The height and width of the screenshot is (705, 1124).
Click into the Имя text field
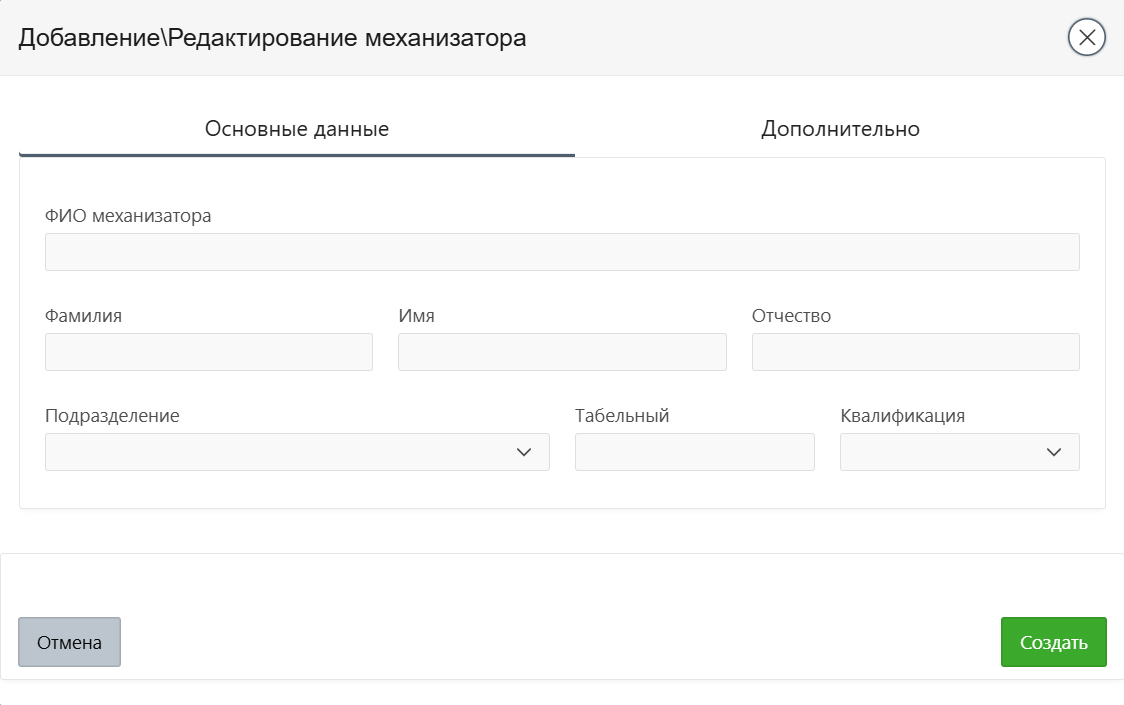click(x=562, y=352)
